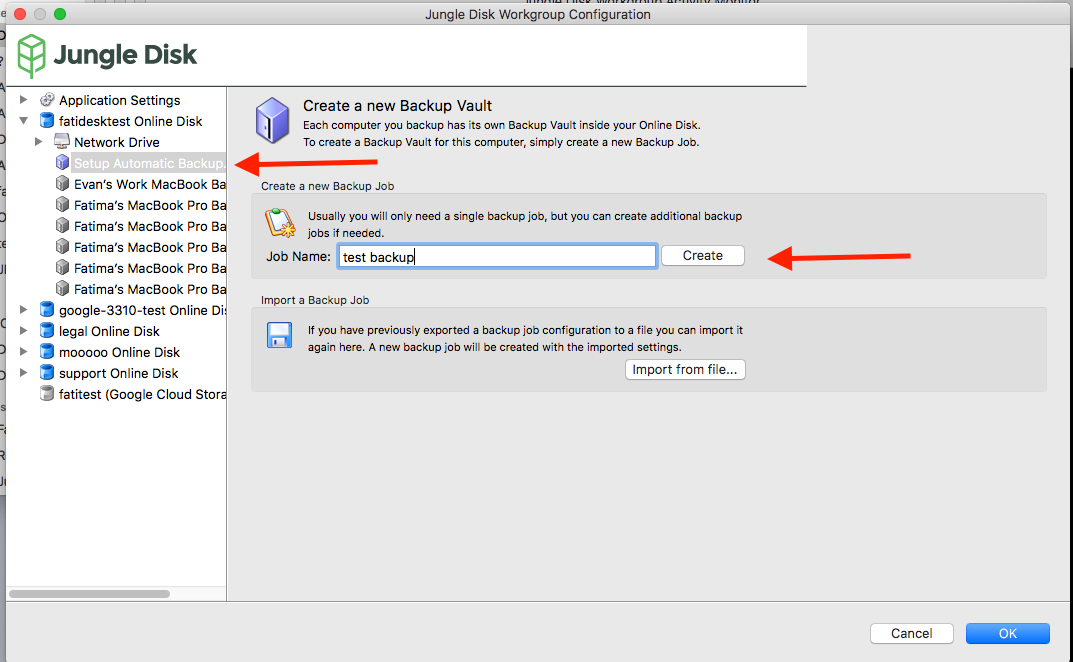Screen dimensions: 1073x662
Task: Click the sidebar horizontal scrollbar
Action: pyautogui.click(x=90, y=594)
